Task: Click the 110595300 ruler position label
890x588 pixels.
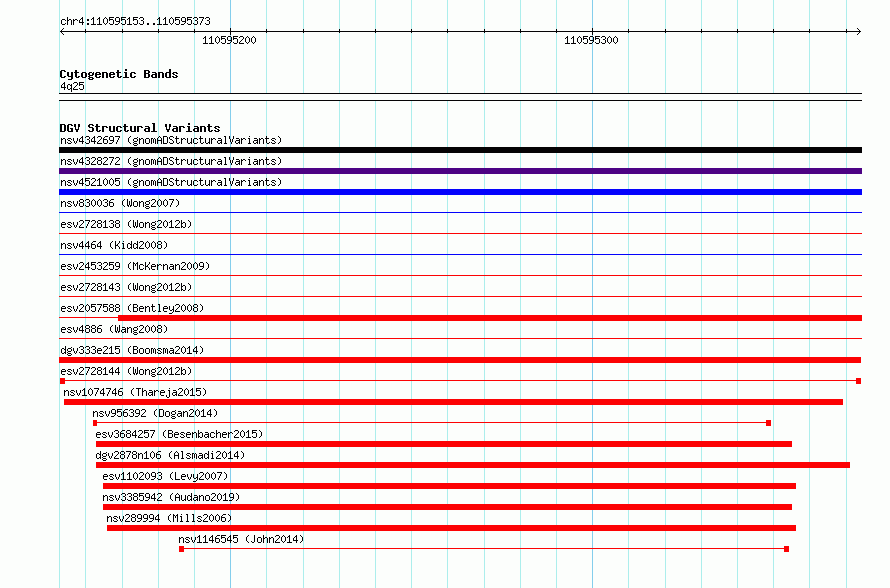Action: tap(591, 40)
